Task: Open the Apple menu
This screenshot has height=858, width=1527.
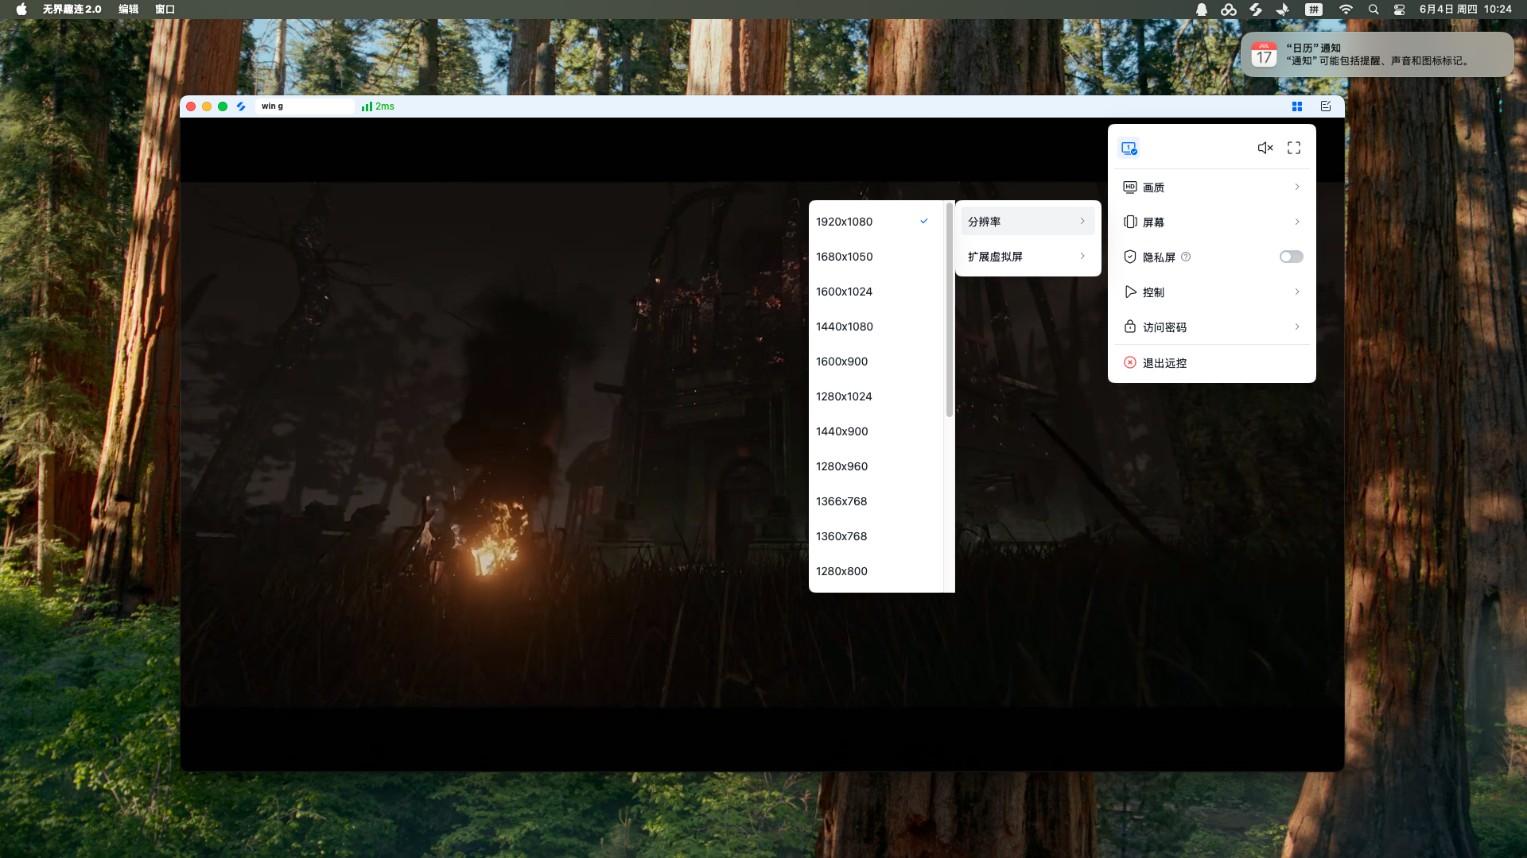Action: tap(21, 9)
